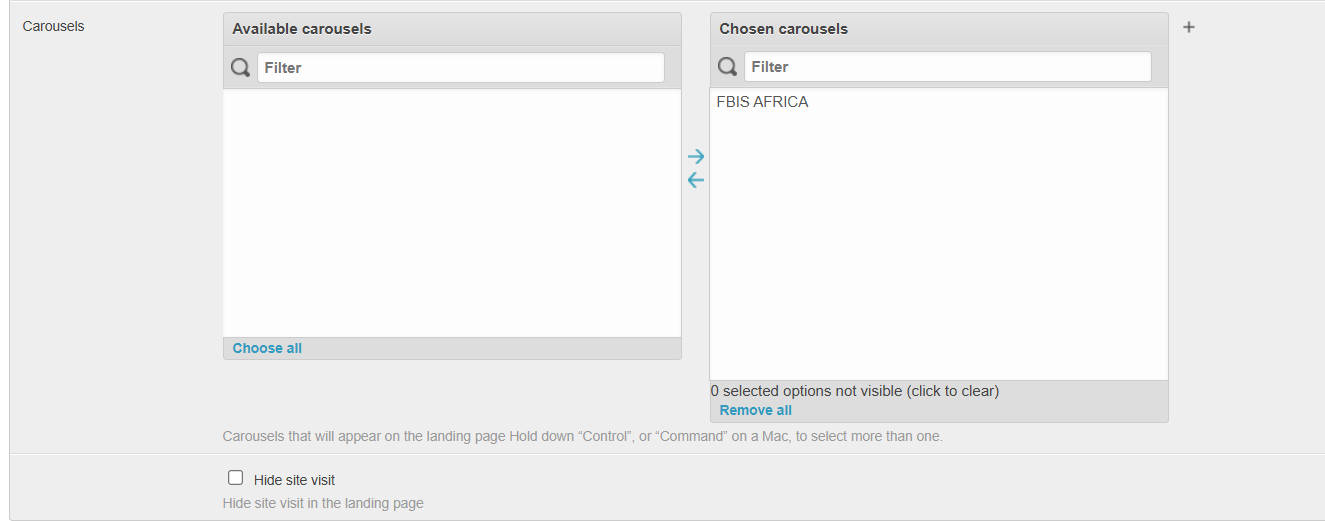The image size is (1325, 521).
Task: Click the right arrow to choose carousels
Action: [696, 157]
